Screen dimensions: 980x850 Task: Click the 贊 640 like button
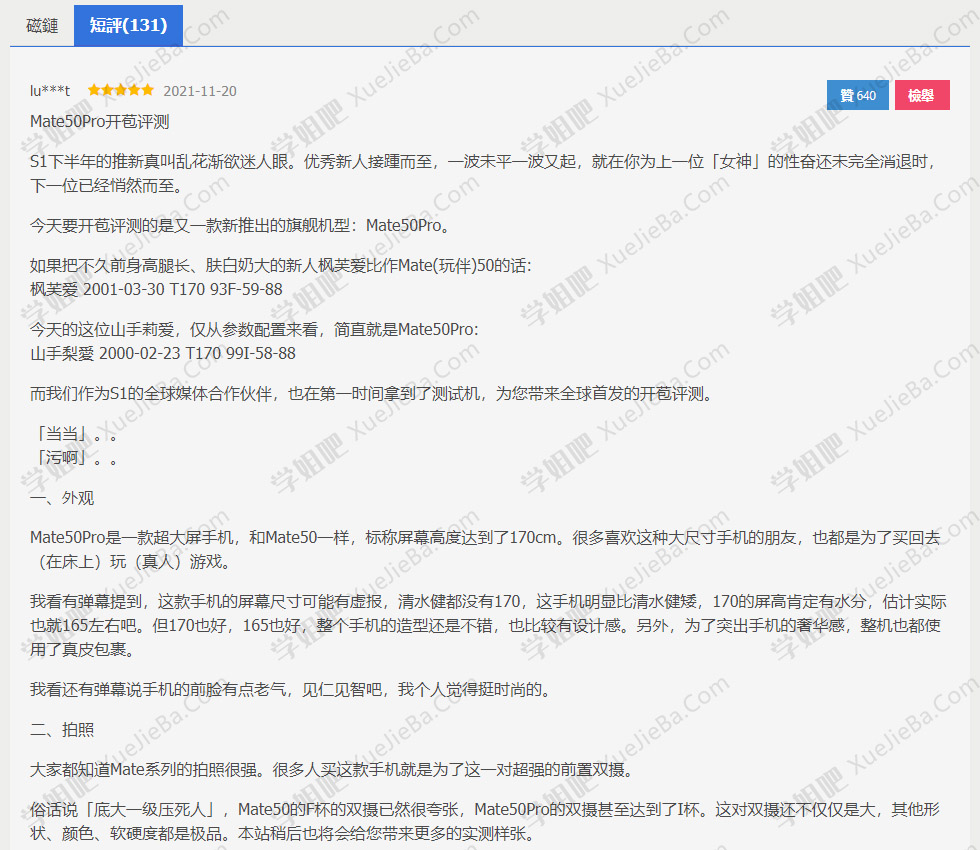[858, 95]
